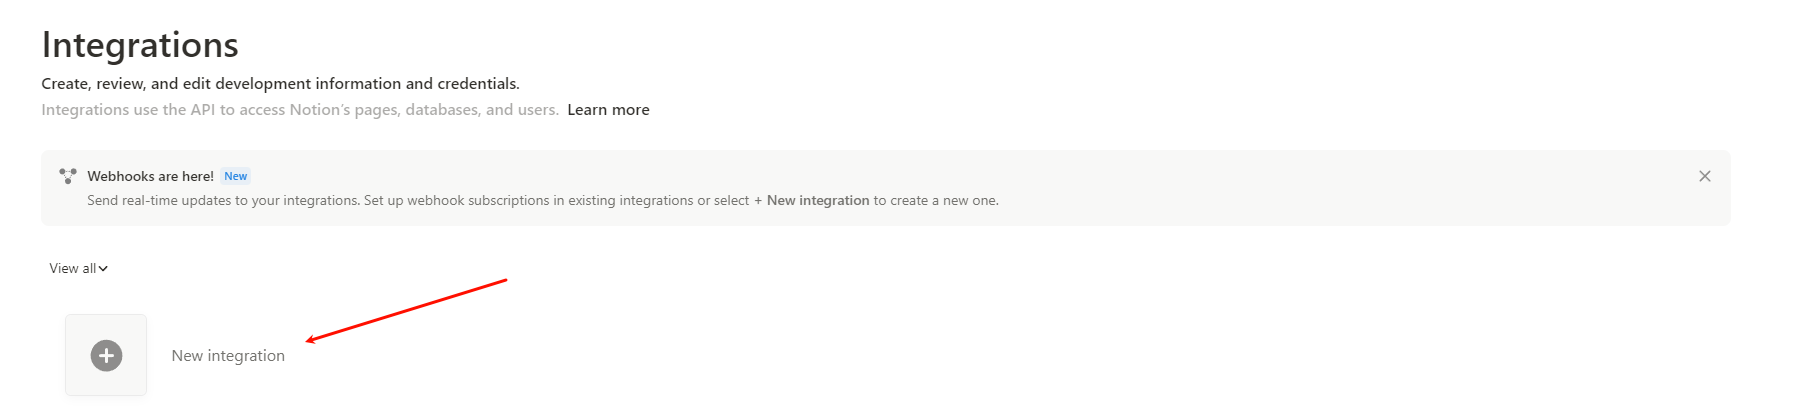Dismiss the Webhooks banner with X
This screenshot has height=419, width=1806.
click(1705, 176)
